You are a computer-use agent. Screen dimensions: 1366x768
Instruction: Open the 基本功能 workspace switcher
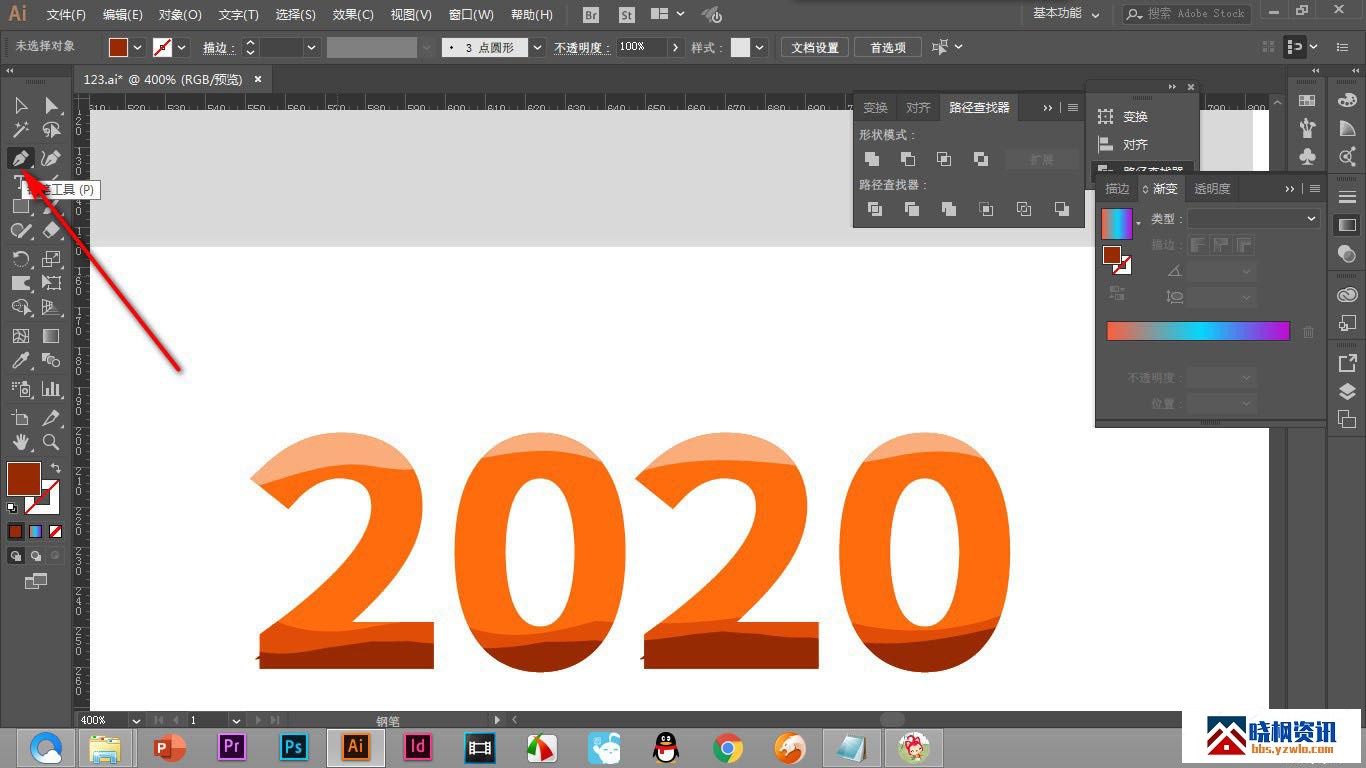[x=1066, y=14]
